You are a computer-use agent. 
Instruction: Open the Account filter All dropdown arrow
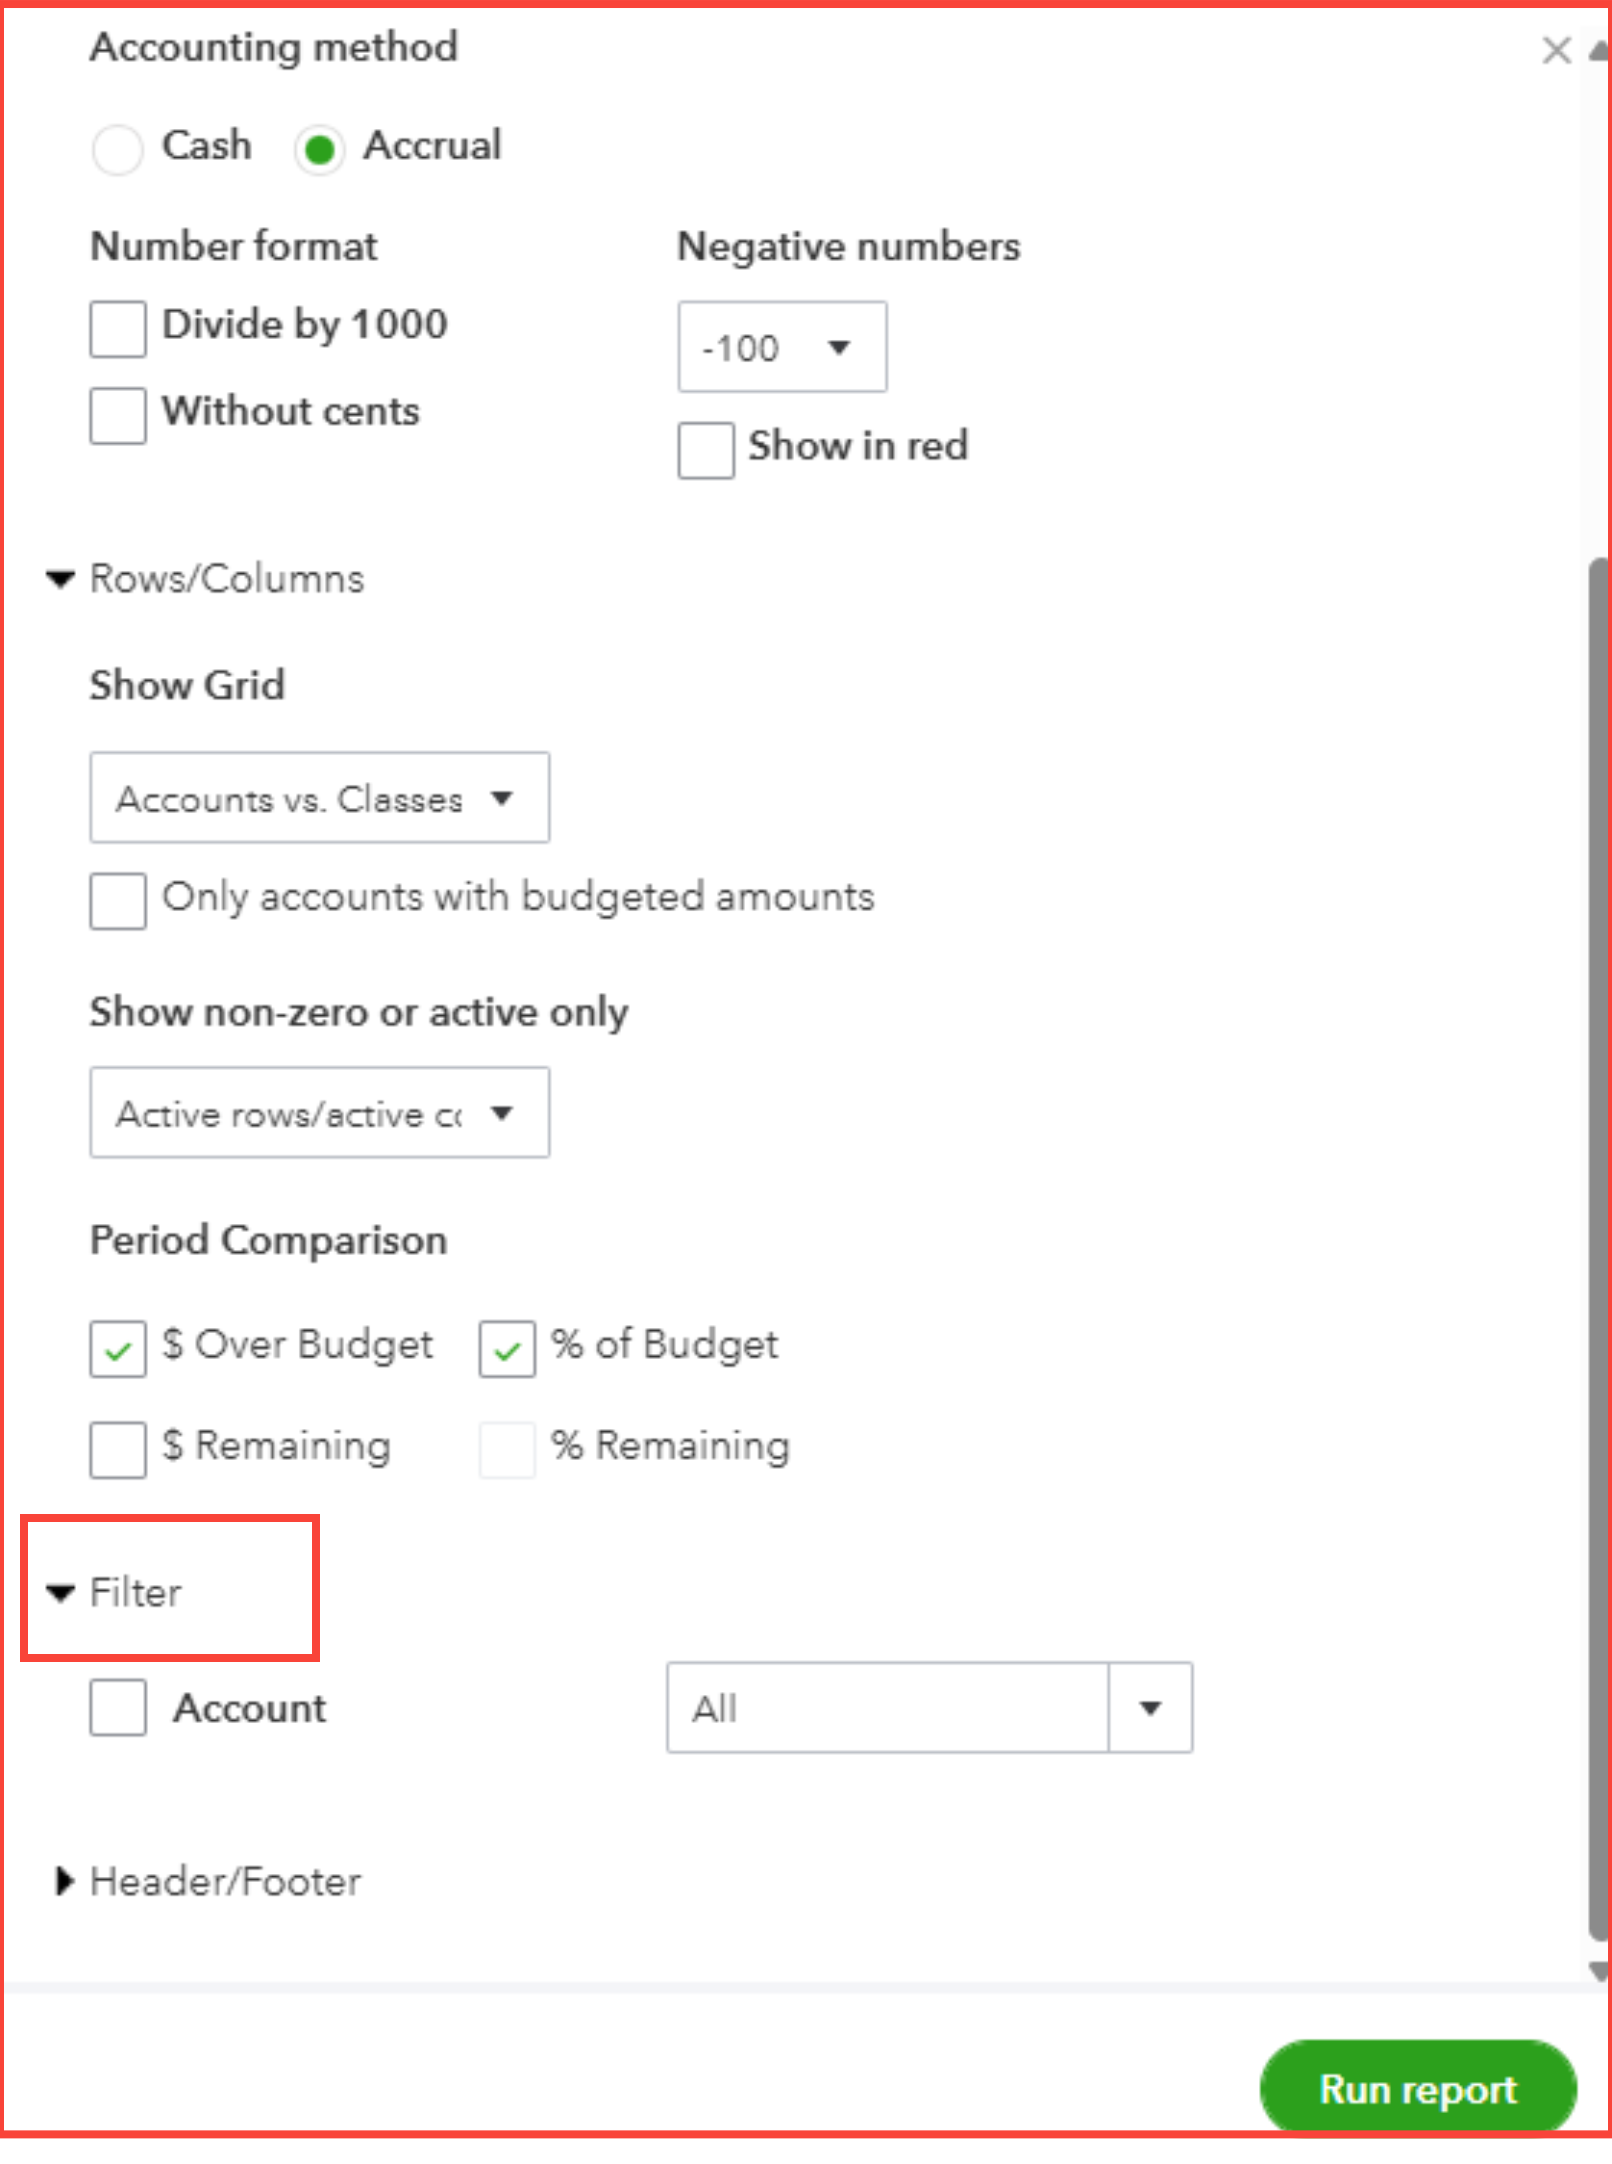click(x=1150, y=1708)
